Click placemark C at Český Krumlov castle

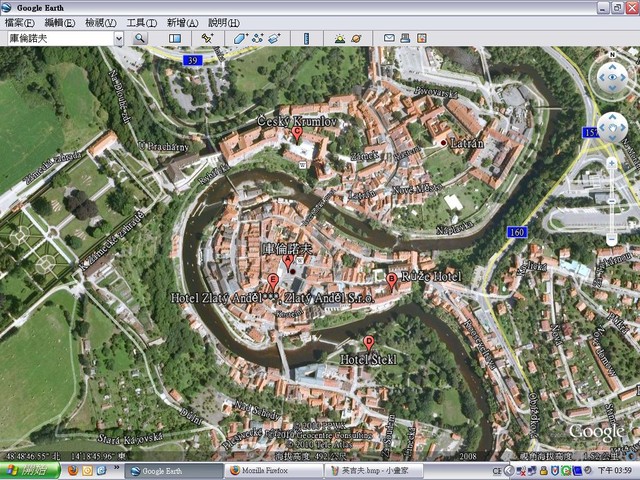[x=297, y=135]
